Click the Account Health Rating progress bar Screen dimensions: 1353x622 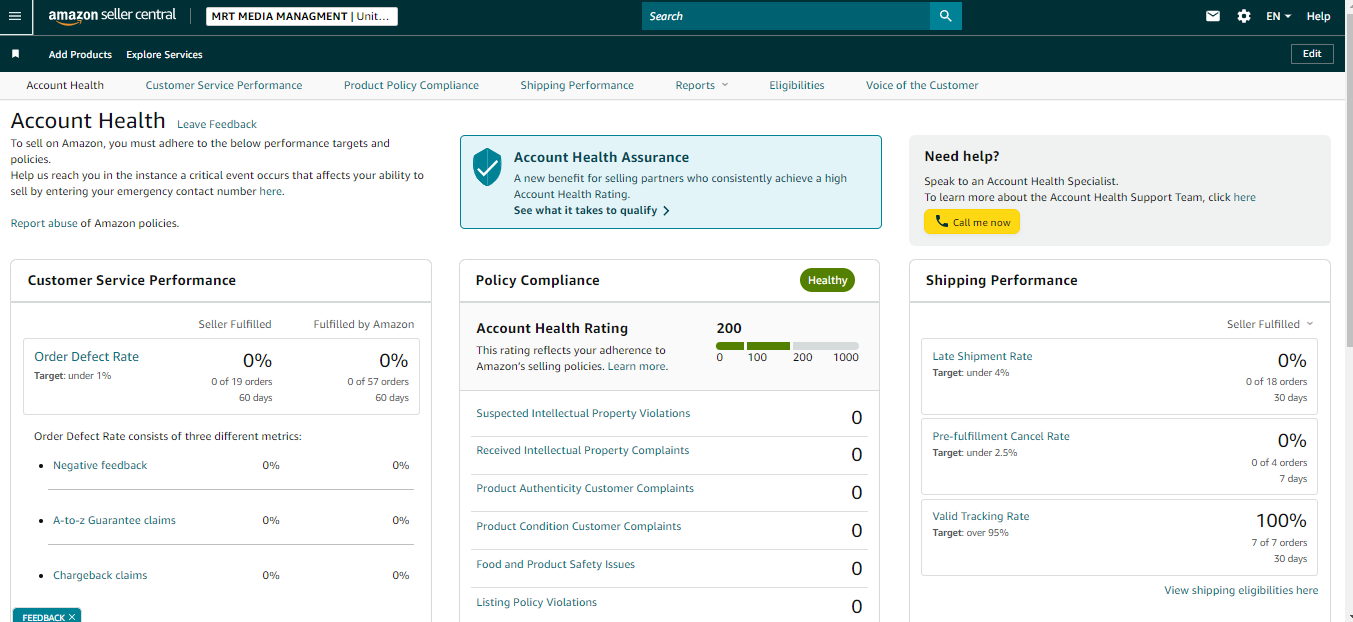[787, 346]
